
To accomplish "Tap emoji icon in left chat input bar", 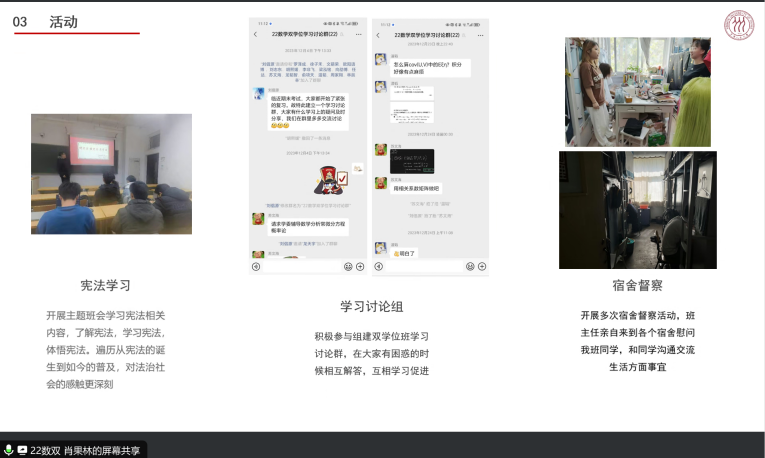I will pyautogui.click(x=348, y=267).
